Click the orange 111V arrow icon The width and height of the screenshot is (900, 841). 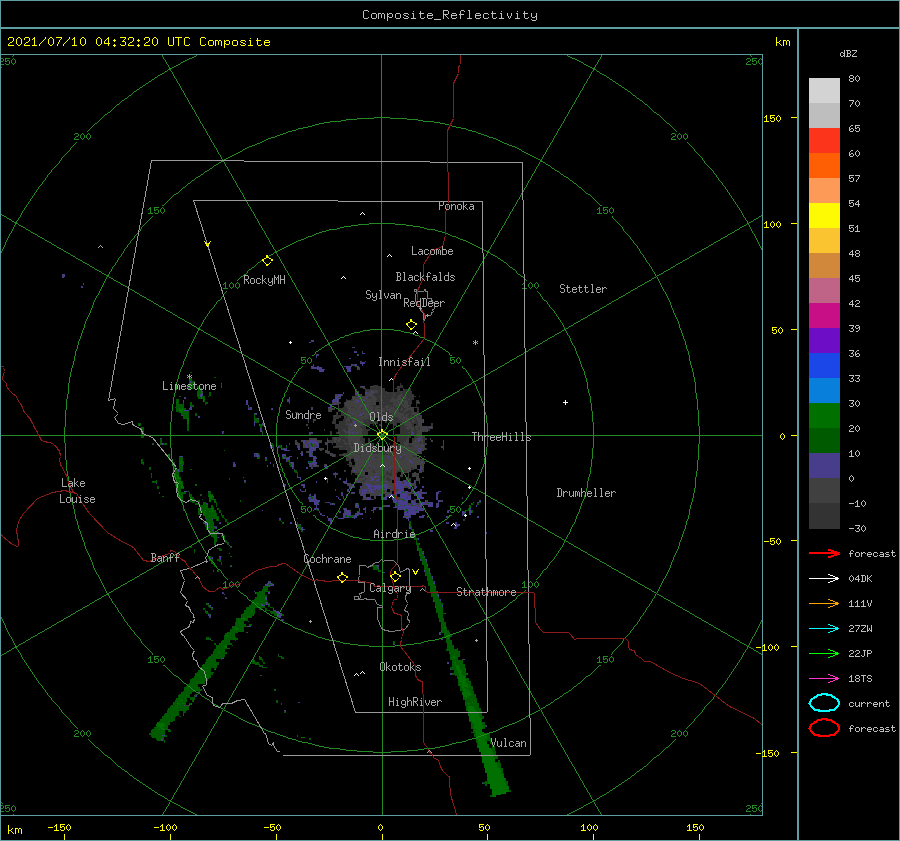point(824,603)
